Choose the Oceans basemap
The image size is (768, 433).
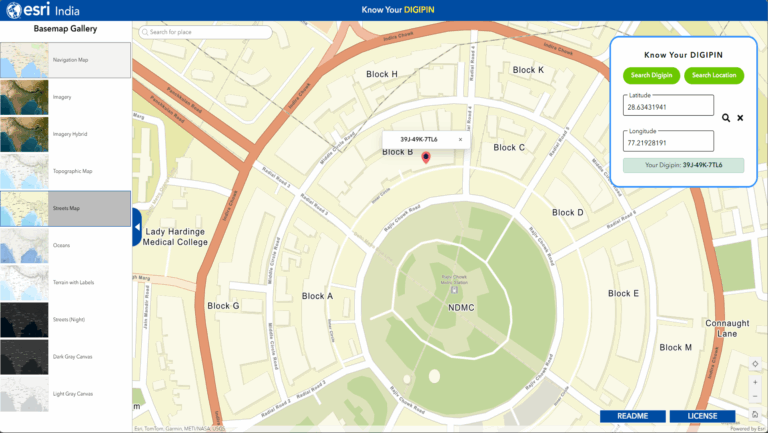[66, 245]
